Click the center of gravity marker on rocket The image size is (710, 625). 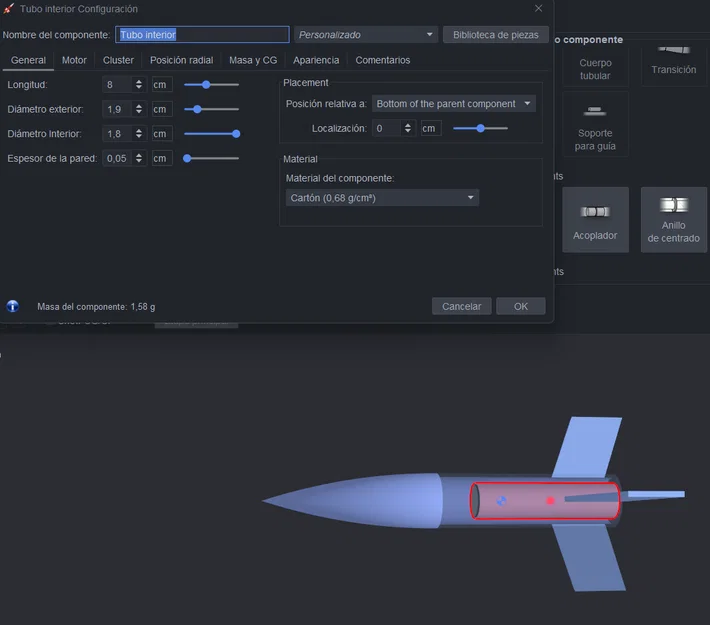point(501,501)
